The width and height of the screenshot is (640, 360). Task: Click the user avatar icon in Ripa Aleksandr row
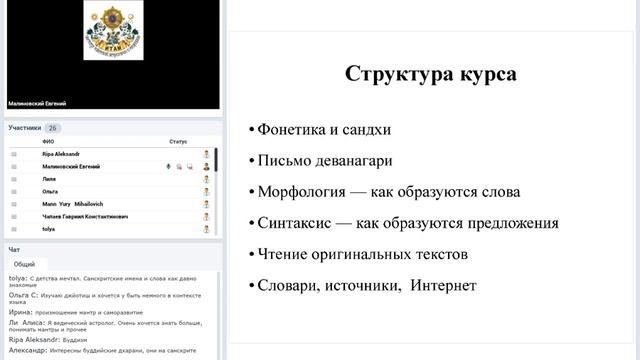click(x=207, y=154)
